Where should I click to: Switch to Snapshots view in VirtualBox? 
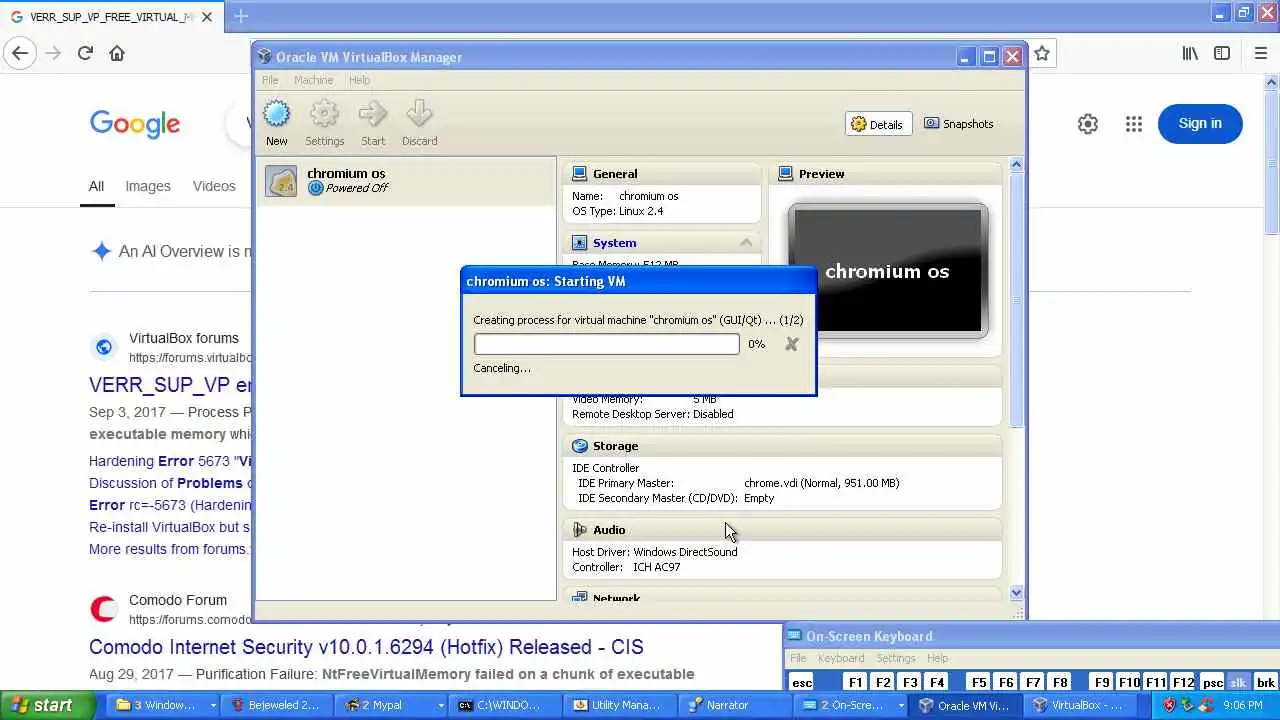959,124
